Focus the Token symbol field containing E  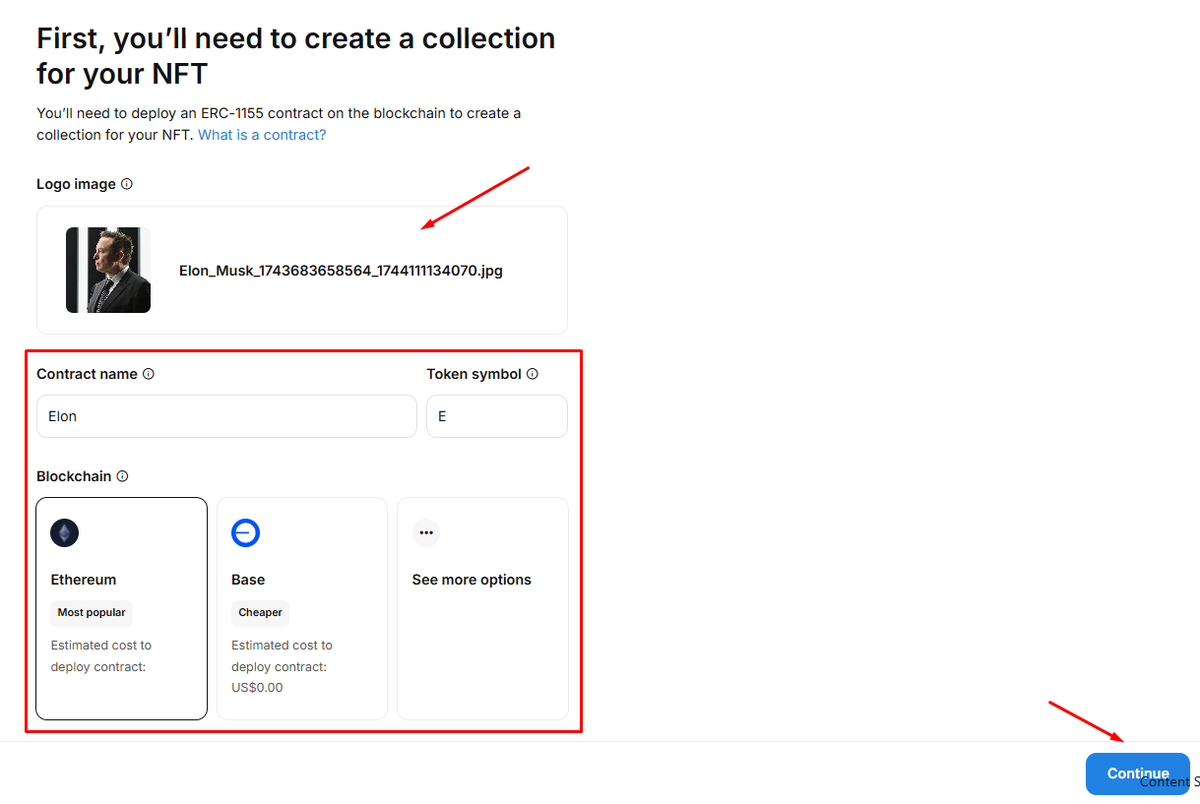coord(497,416)
